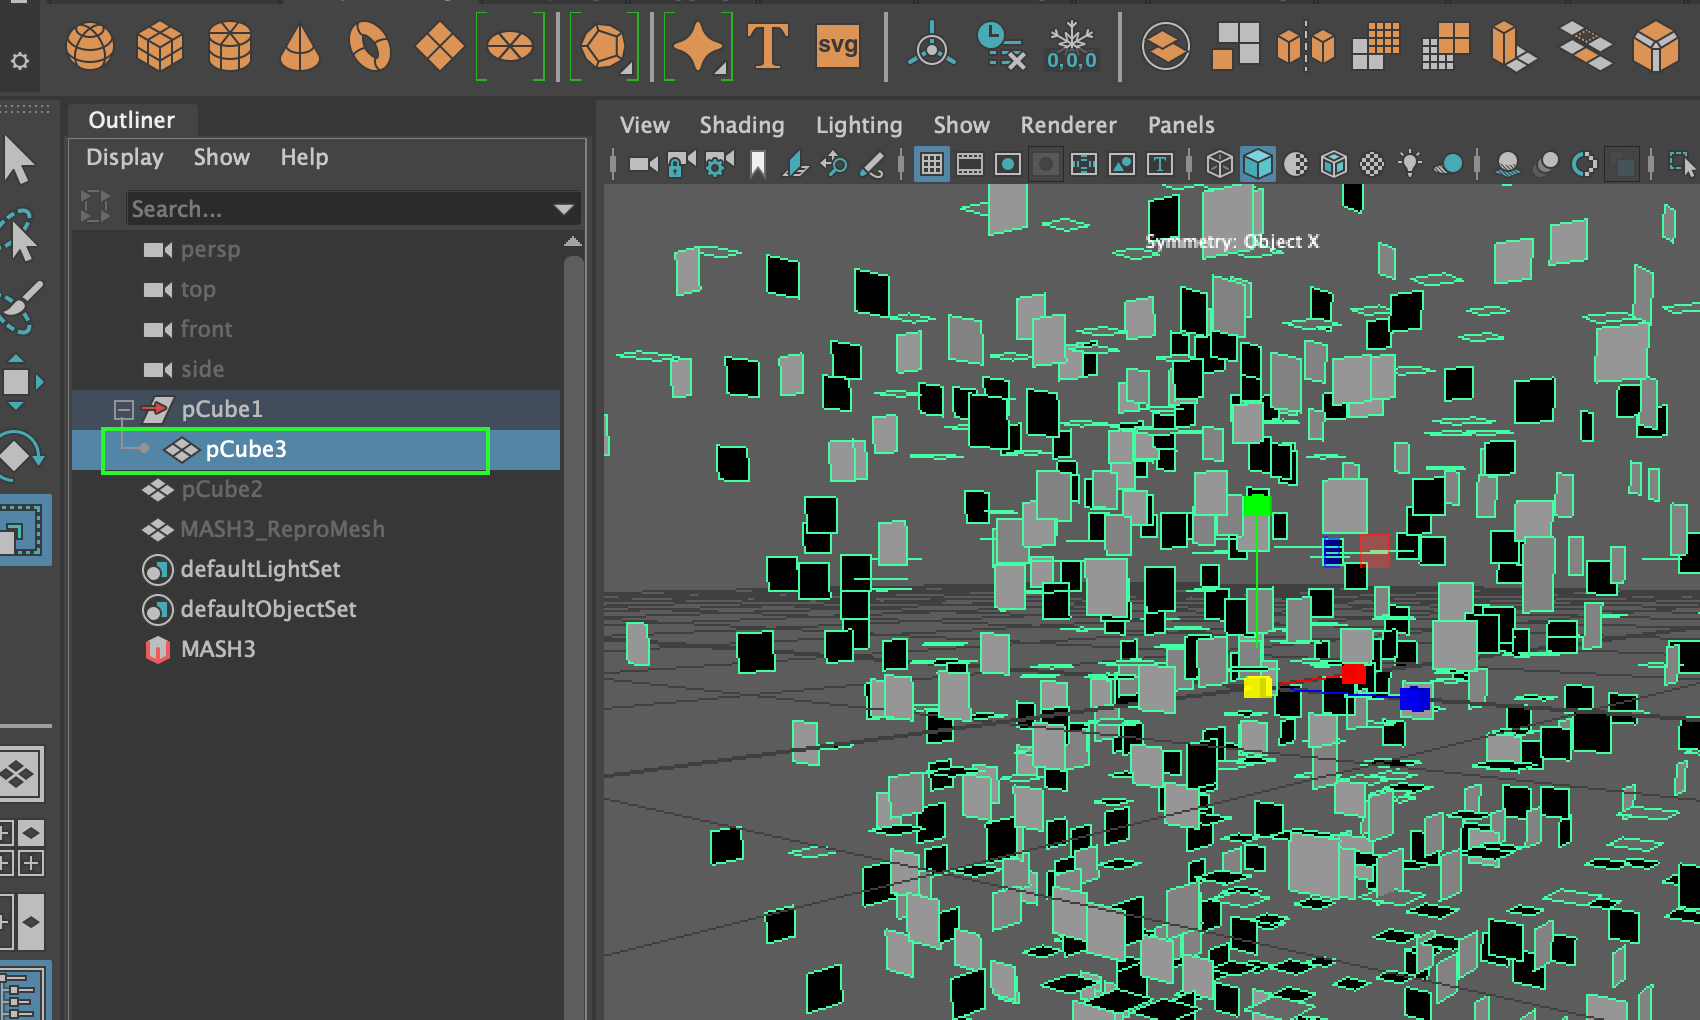The image size is (1700, 1020).
Task: Collapse the pCube1 hierarchy
Action: pos(124,409)
